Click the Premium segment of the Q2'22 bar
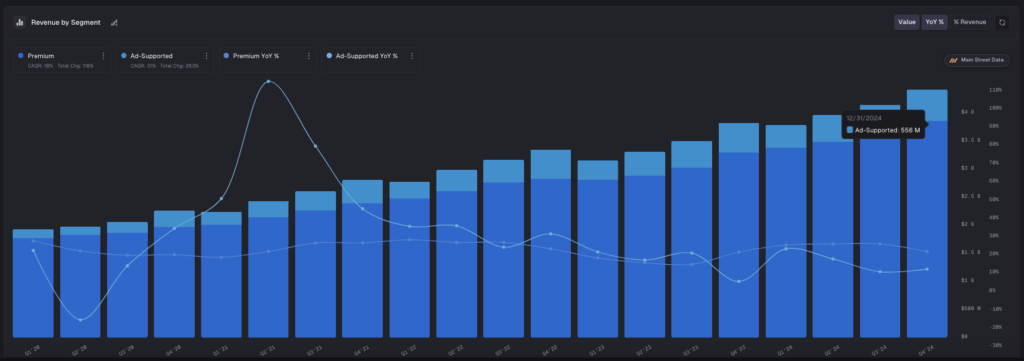 [456, 264]
